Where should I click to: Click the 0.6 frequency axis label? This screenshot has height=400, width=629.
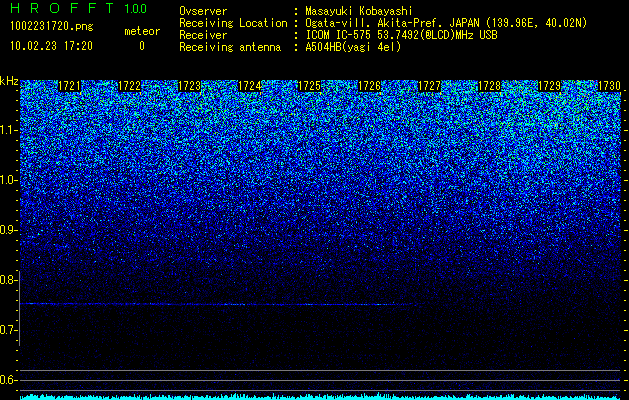8,380
